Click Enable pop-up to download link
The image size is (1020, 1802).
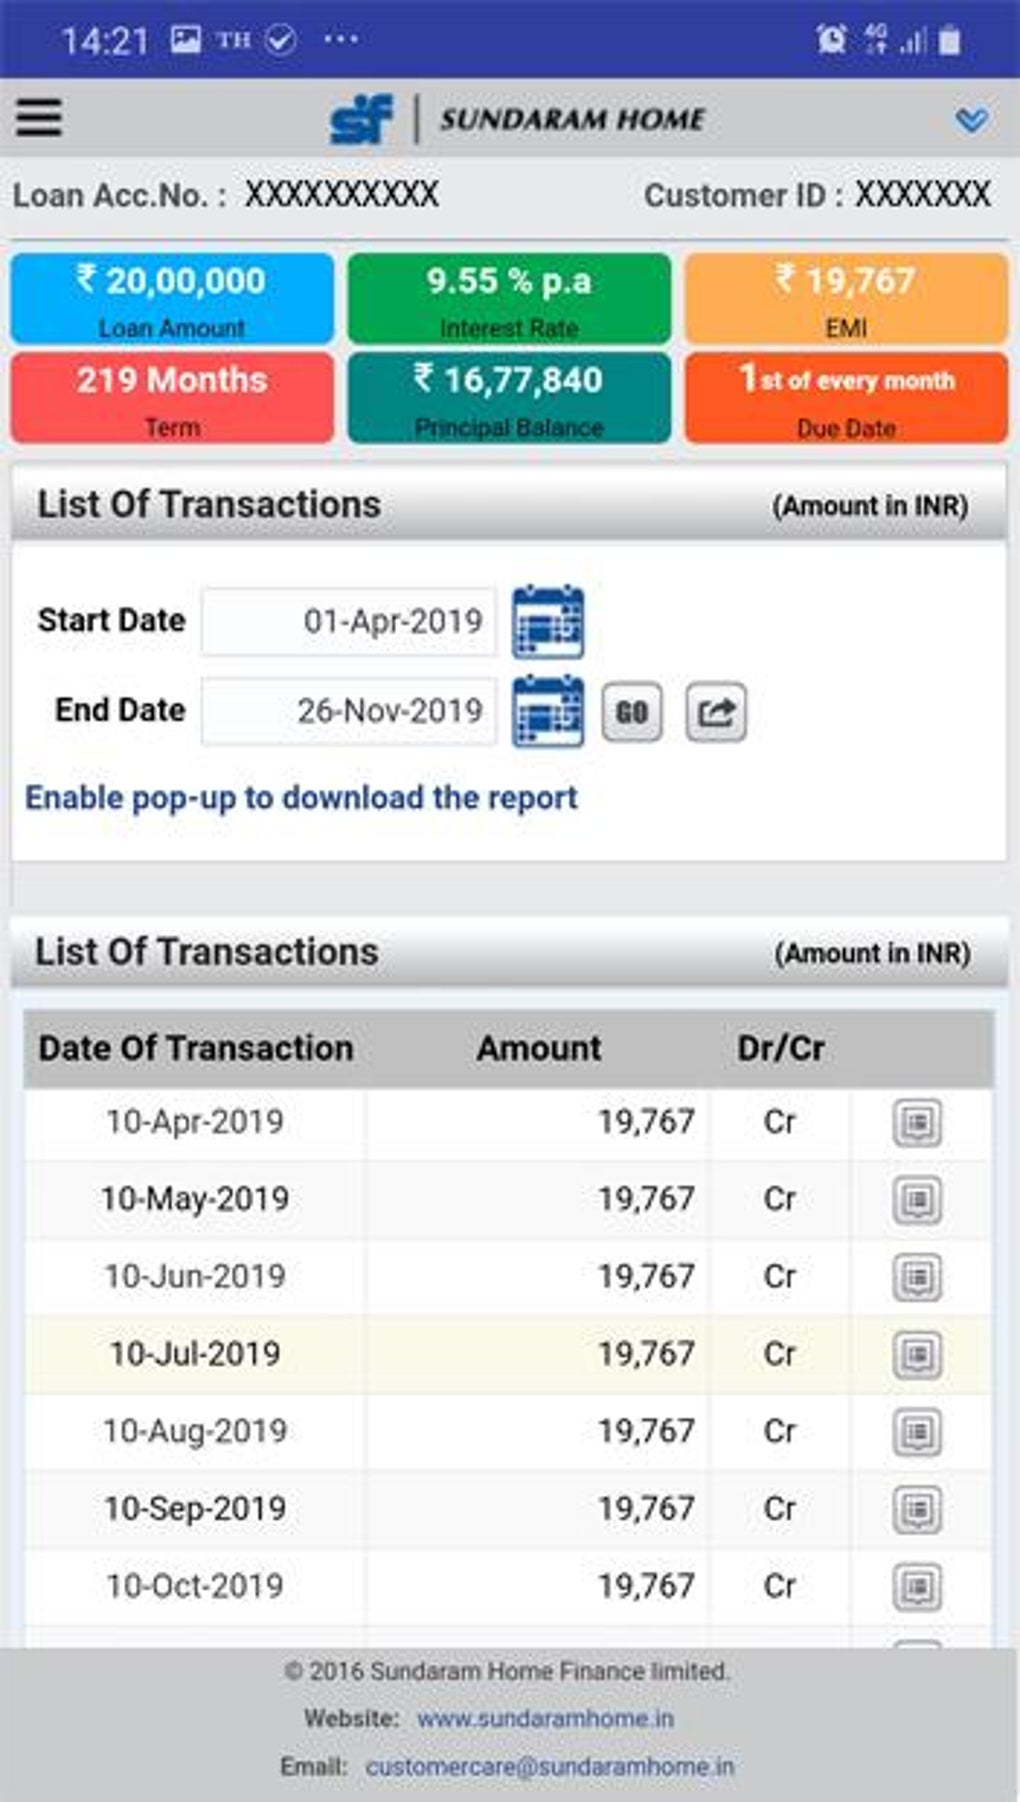(301, 798)
